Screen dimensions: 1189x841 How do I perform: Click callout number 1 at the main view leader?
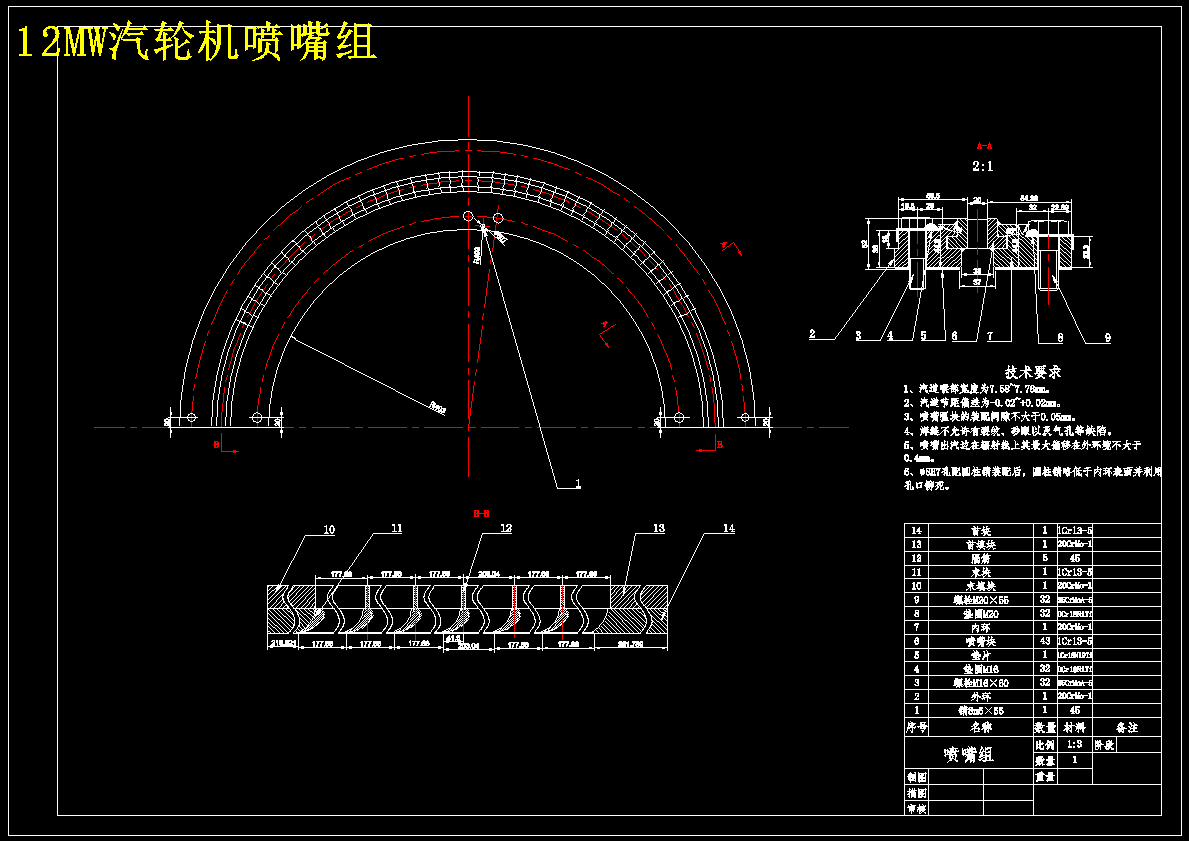[578, 483]
